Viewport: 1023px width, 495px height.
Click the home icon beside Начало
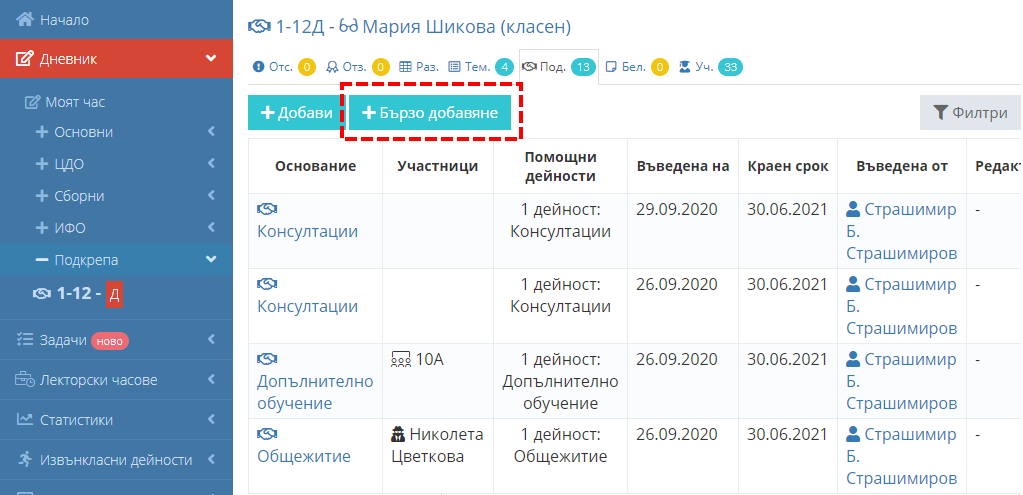pos(25,20)
